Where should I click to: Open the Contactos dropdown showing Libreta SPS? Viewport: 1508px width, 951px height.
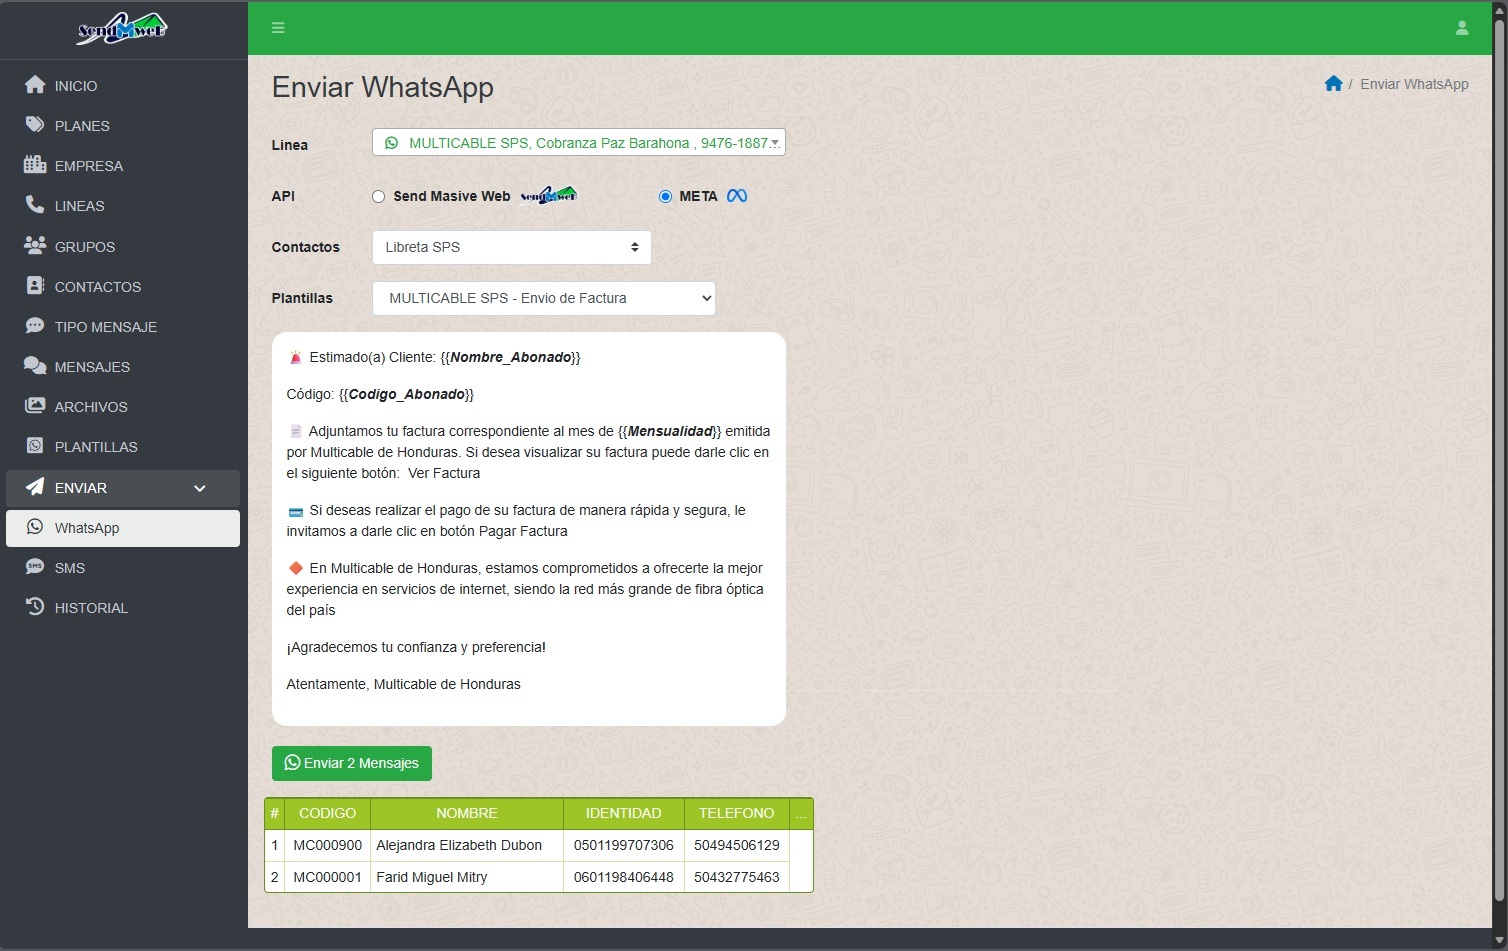(x=512, y=247)
